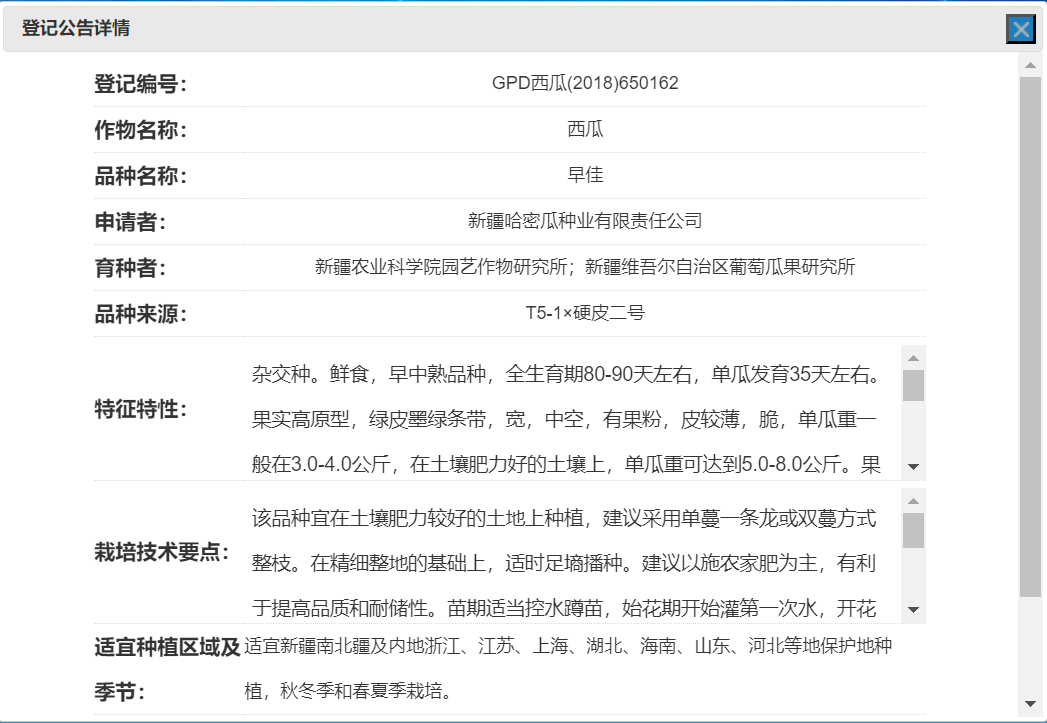
Task: Click the 特征特性 text starting 杂交种。鲜食
Action: pyautogui.click(x=566, y=375)
